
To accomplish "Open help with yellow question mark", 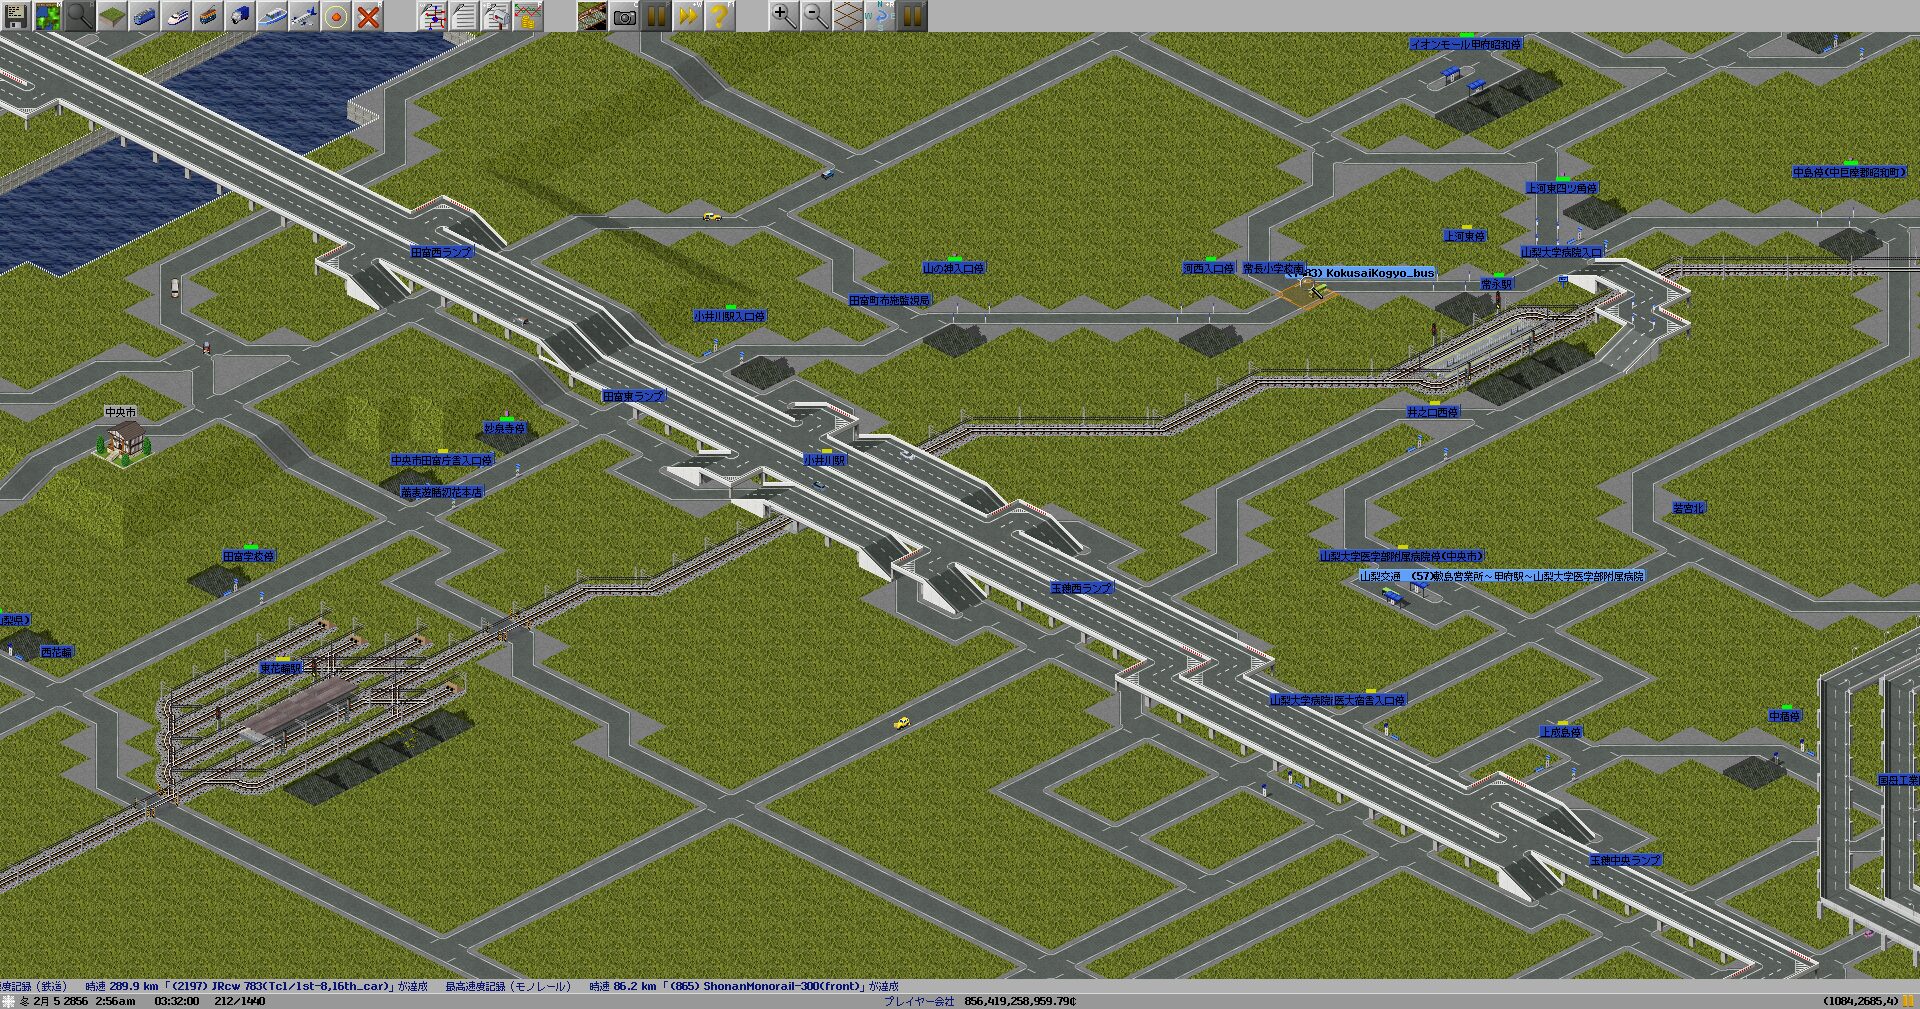I will pyautogui.click(x=719, y=16).
